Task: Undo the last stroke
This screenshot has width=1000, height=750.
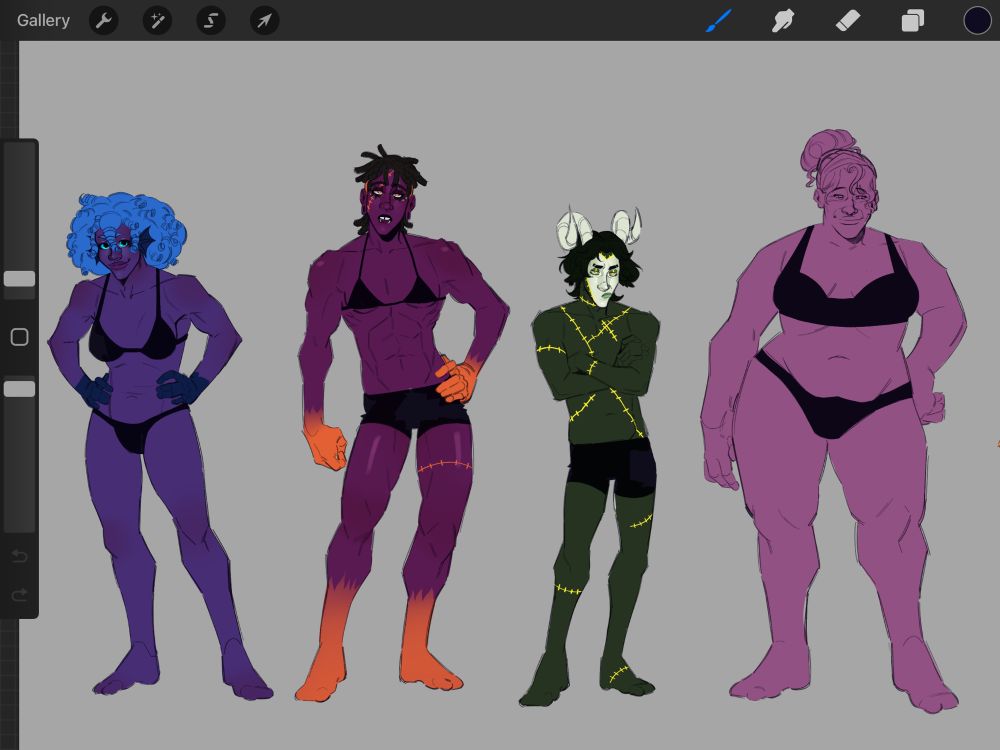Action: click(20, 556)
